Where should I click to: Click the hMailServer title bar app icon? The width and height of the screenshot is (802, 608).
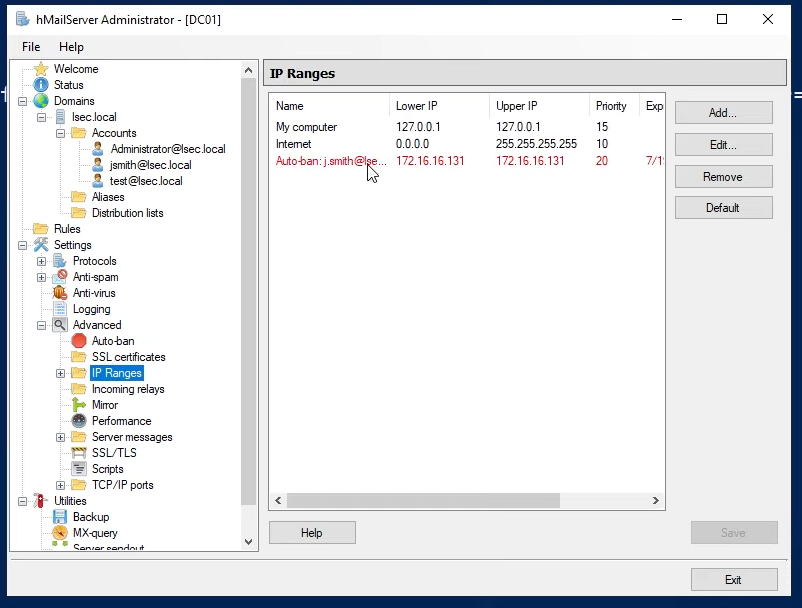[x=23, y=19]
